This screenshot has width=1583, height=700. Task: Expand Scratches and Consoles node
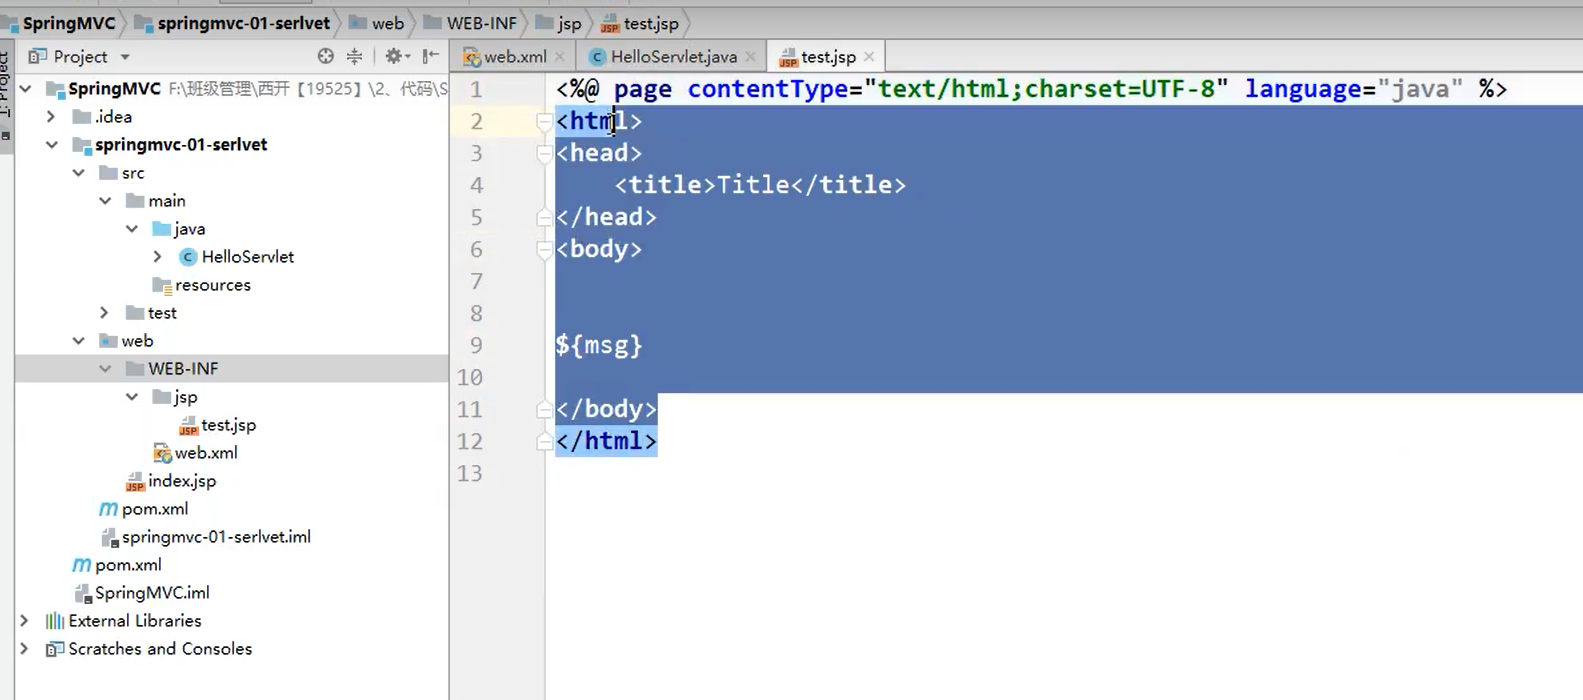(x=25, y=649)
